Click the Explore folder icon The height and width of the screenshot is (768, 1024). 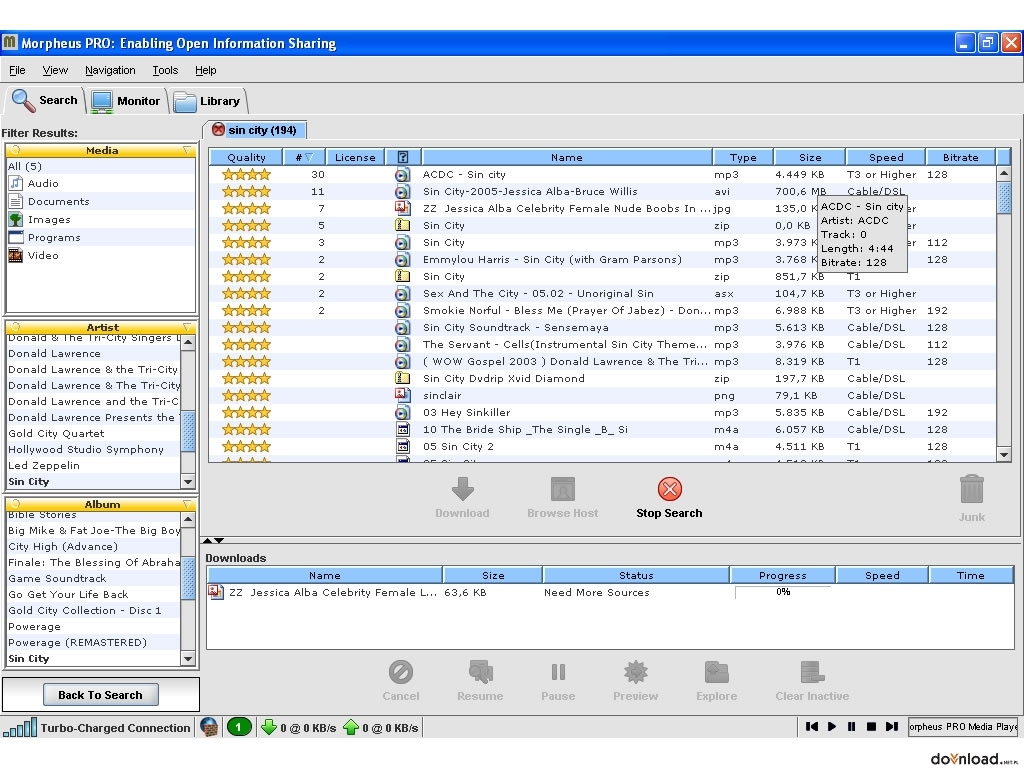point(716,672)
